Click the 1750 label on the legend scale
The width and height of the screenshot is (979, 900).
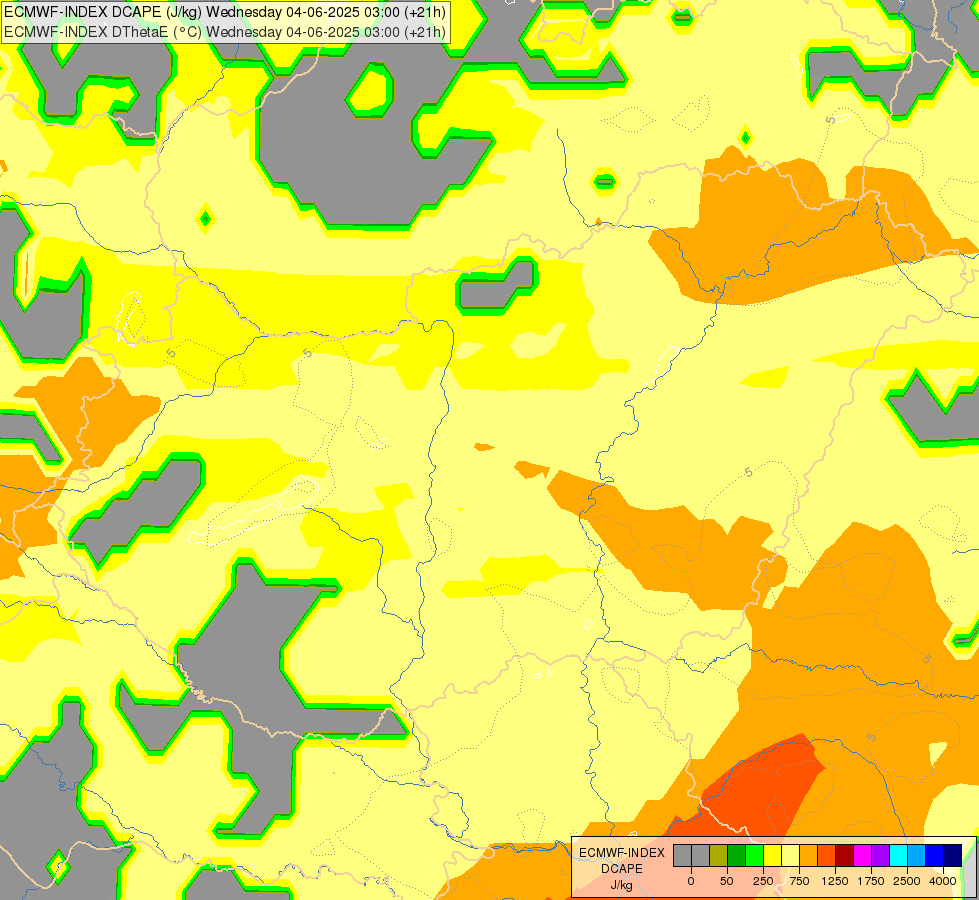click(871, 881)
